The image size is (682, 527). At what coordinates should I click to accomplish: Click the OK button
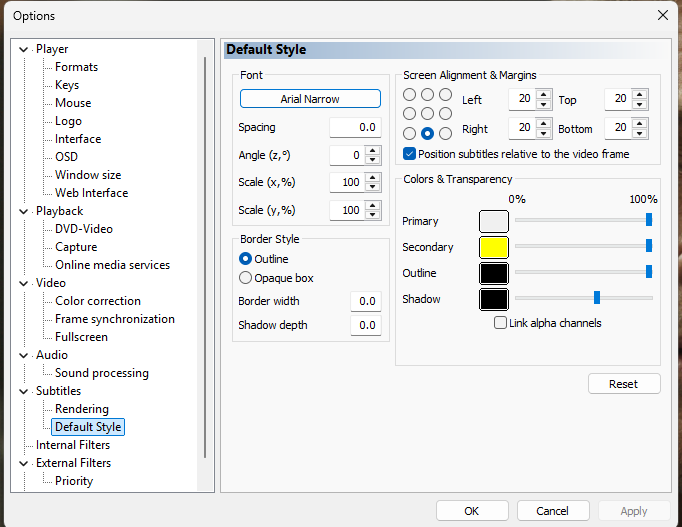tap(472, 511)
